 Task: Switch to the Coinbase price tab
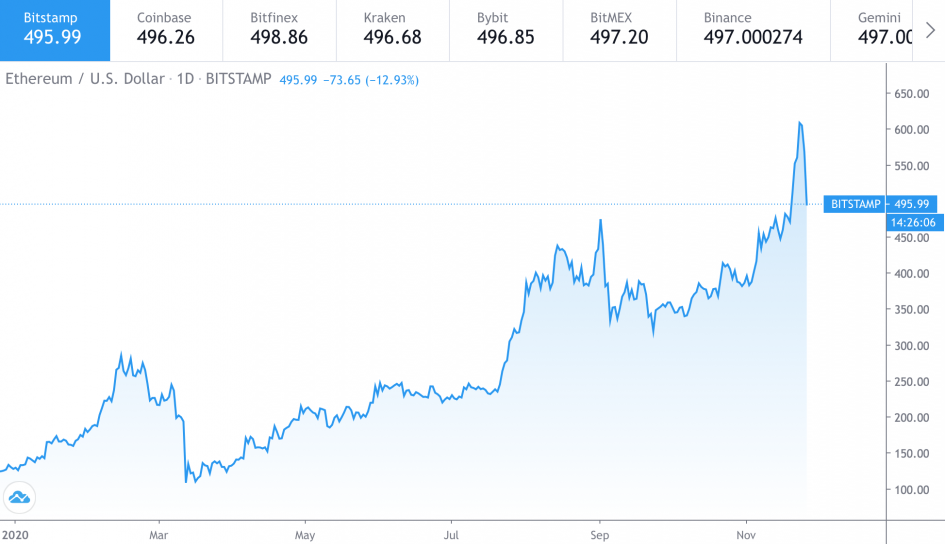(x=165, y=28)
